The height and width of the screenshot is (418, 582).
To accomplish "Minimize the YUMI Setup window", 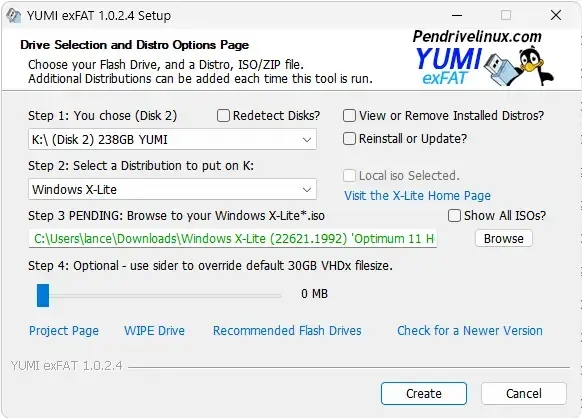I will coord(457,15).
